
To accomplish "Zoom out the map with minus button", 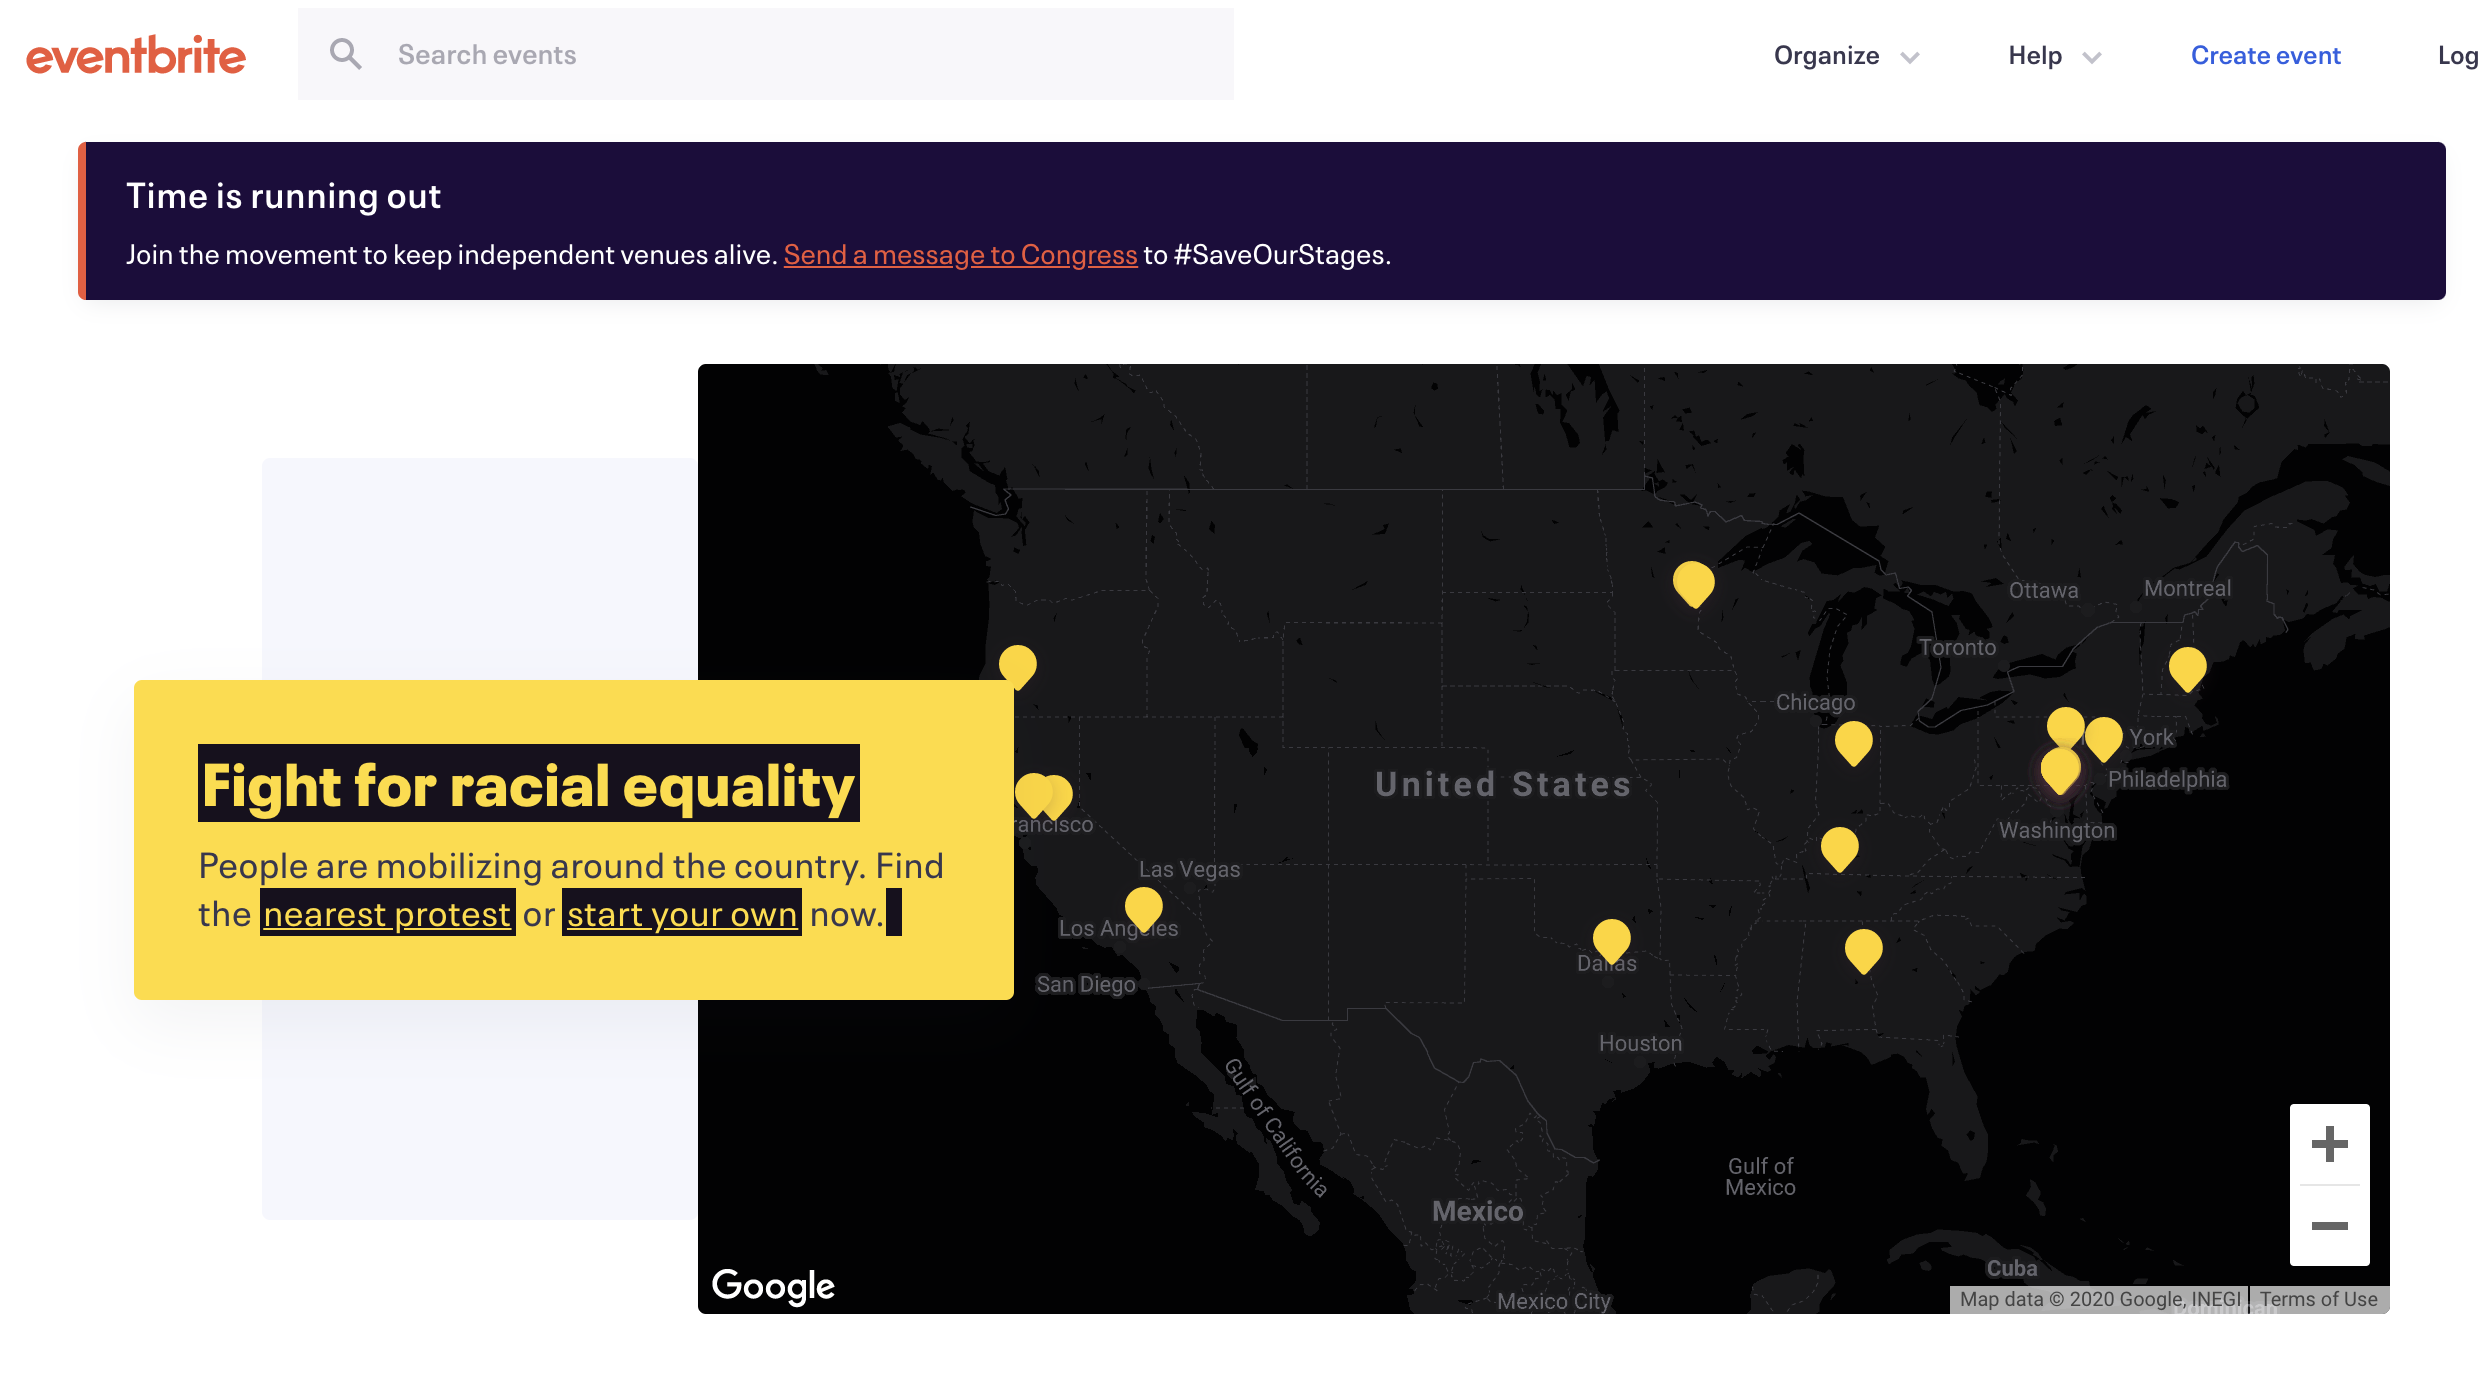I will click(x=2329, y=1226).
